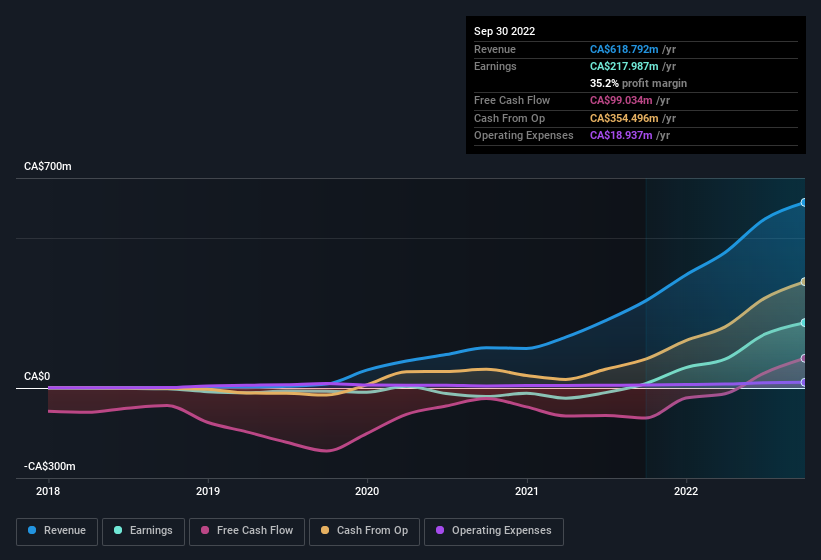Click the -CA$300m y-axis label
The width and height of the screenshot is (821, 560).
(50, 466)
